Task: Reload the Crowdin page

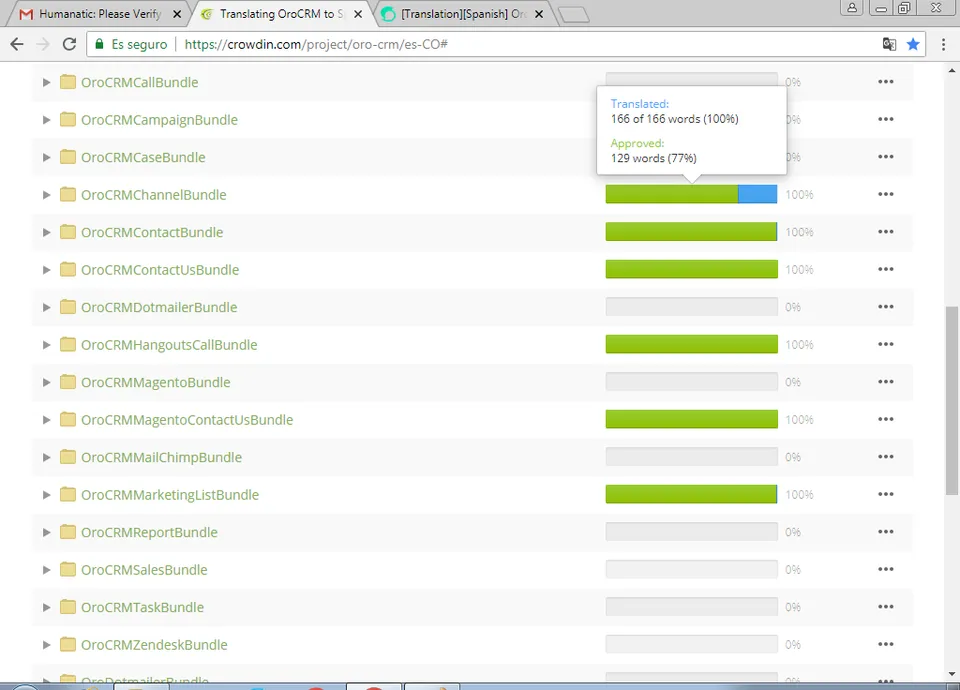Action: pyautogui.click(x=69, y=44)
